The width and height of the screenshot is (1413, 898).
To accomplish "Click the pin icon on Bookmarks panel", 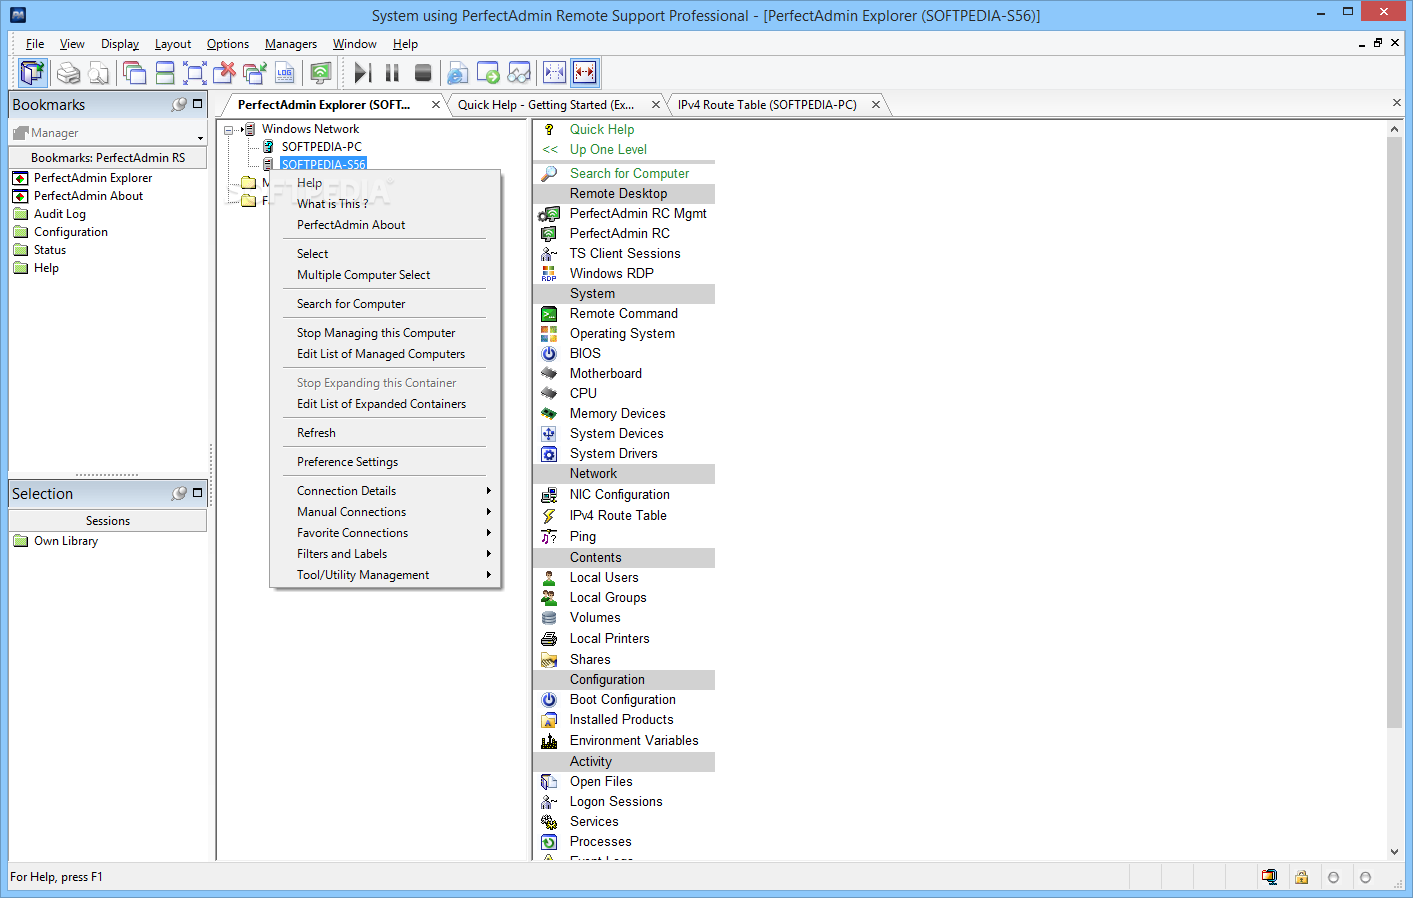I will [179, 104].
